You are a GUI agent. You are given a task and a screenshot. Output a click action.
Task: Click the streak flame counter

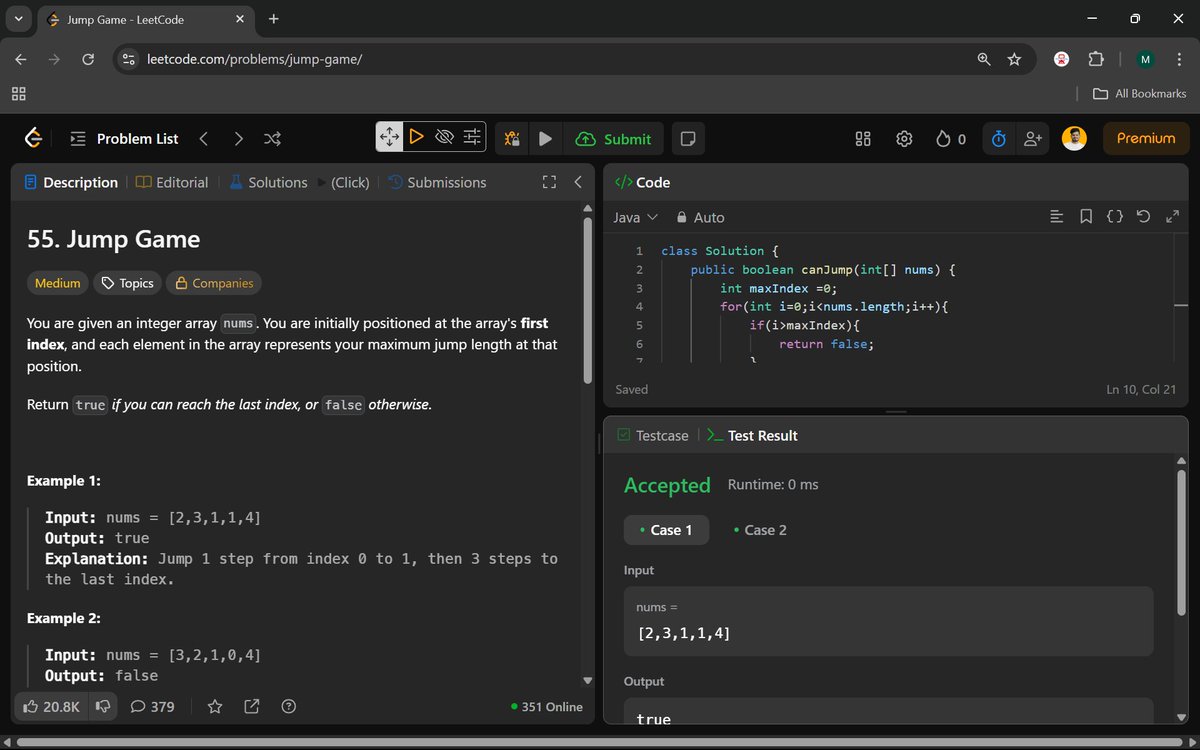(x=951, y=139)
